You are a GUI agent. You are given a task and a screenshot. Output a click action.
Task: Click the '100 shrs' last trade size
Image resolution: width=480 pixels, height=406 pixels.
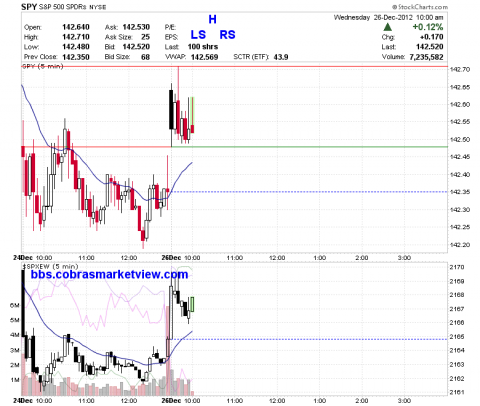click(x=203, y=47)
